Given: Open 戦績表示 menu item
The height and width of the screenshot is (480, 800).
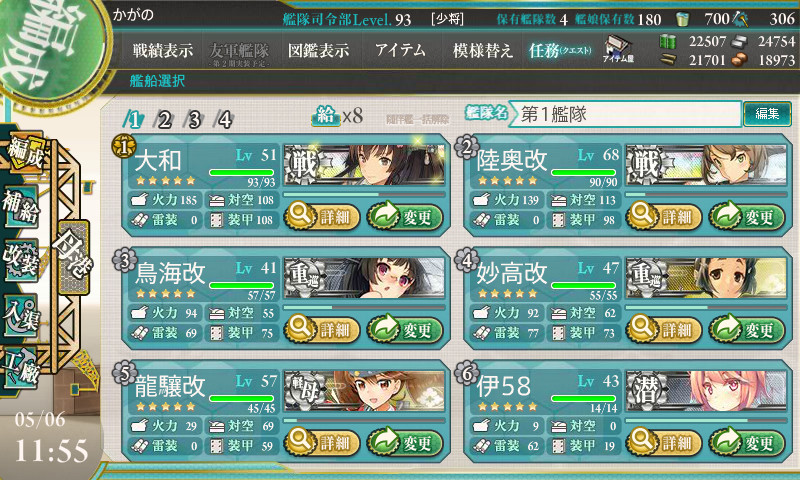Looking at the screenshot, I should pyautogui.click(x=163, y=50).
